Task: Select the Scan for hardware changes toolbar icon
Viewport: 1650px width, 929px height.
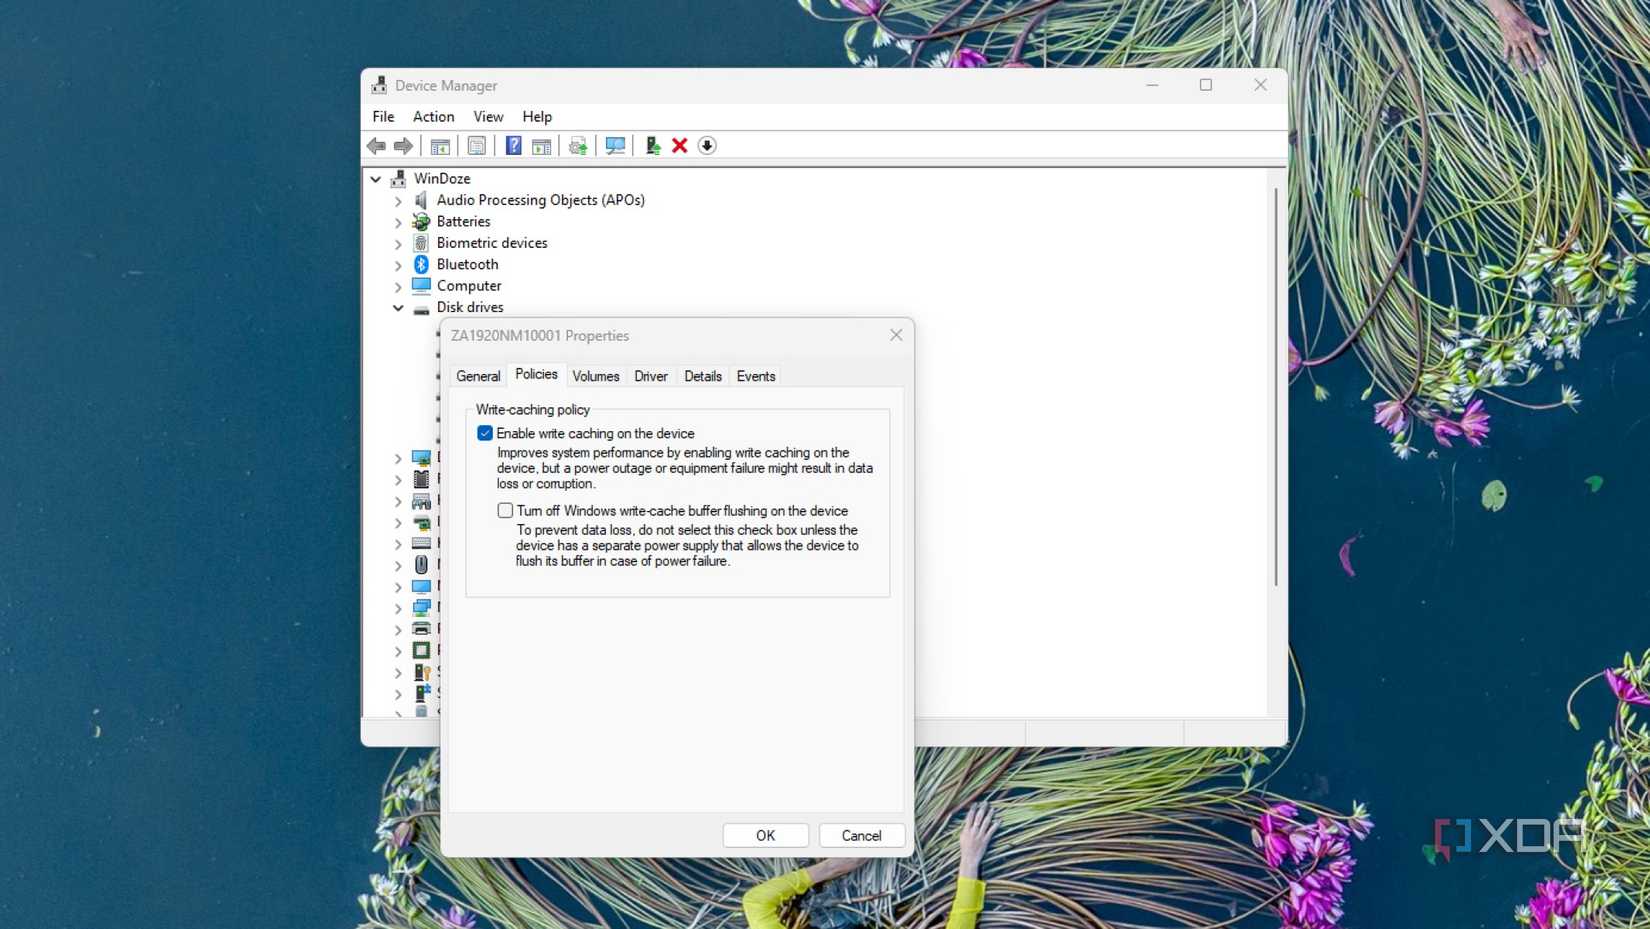Action: [615, 145]
